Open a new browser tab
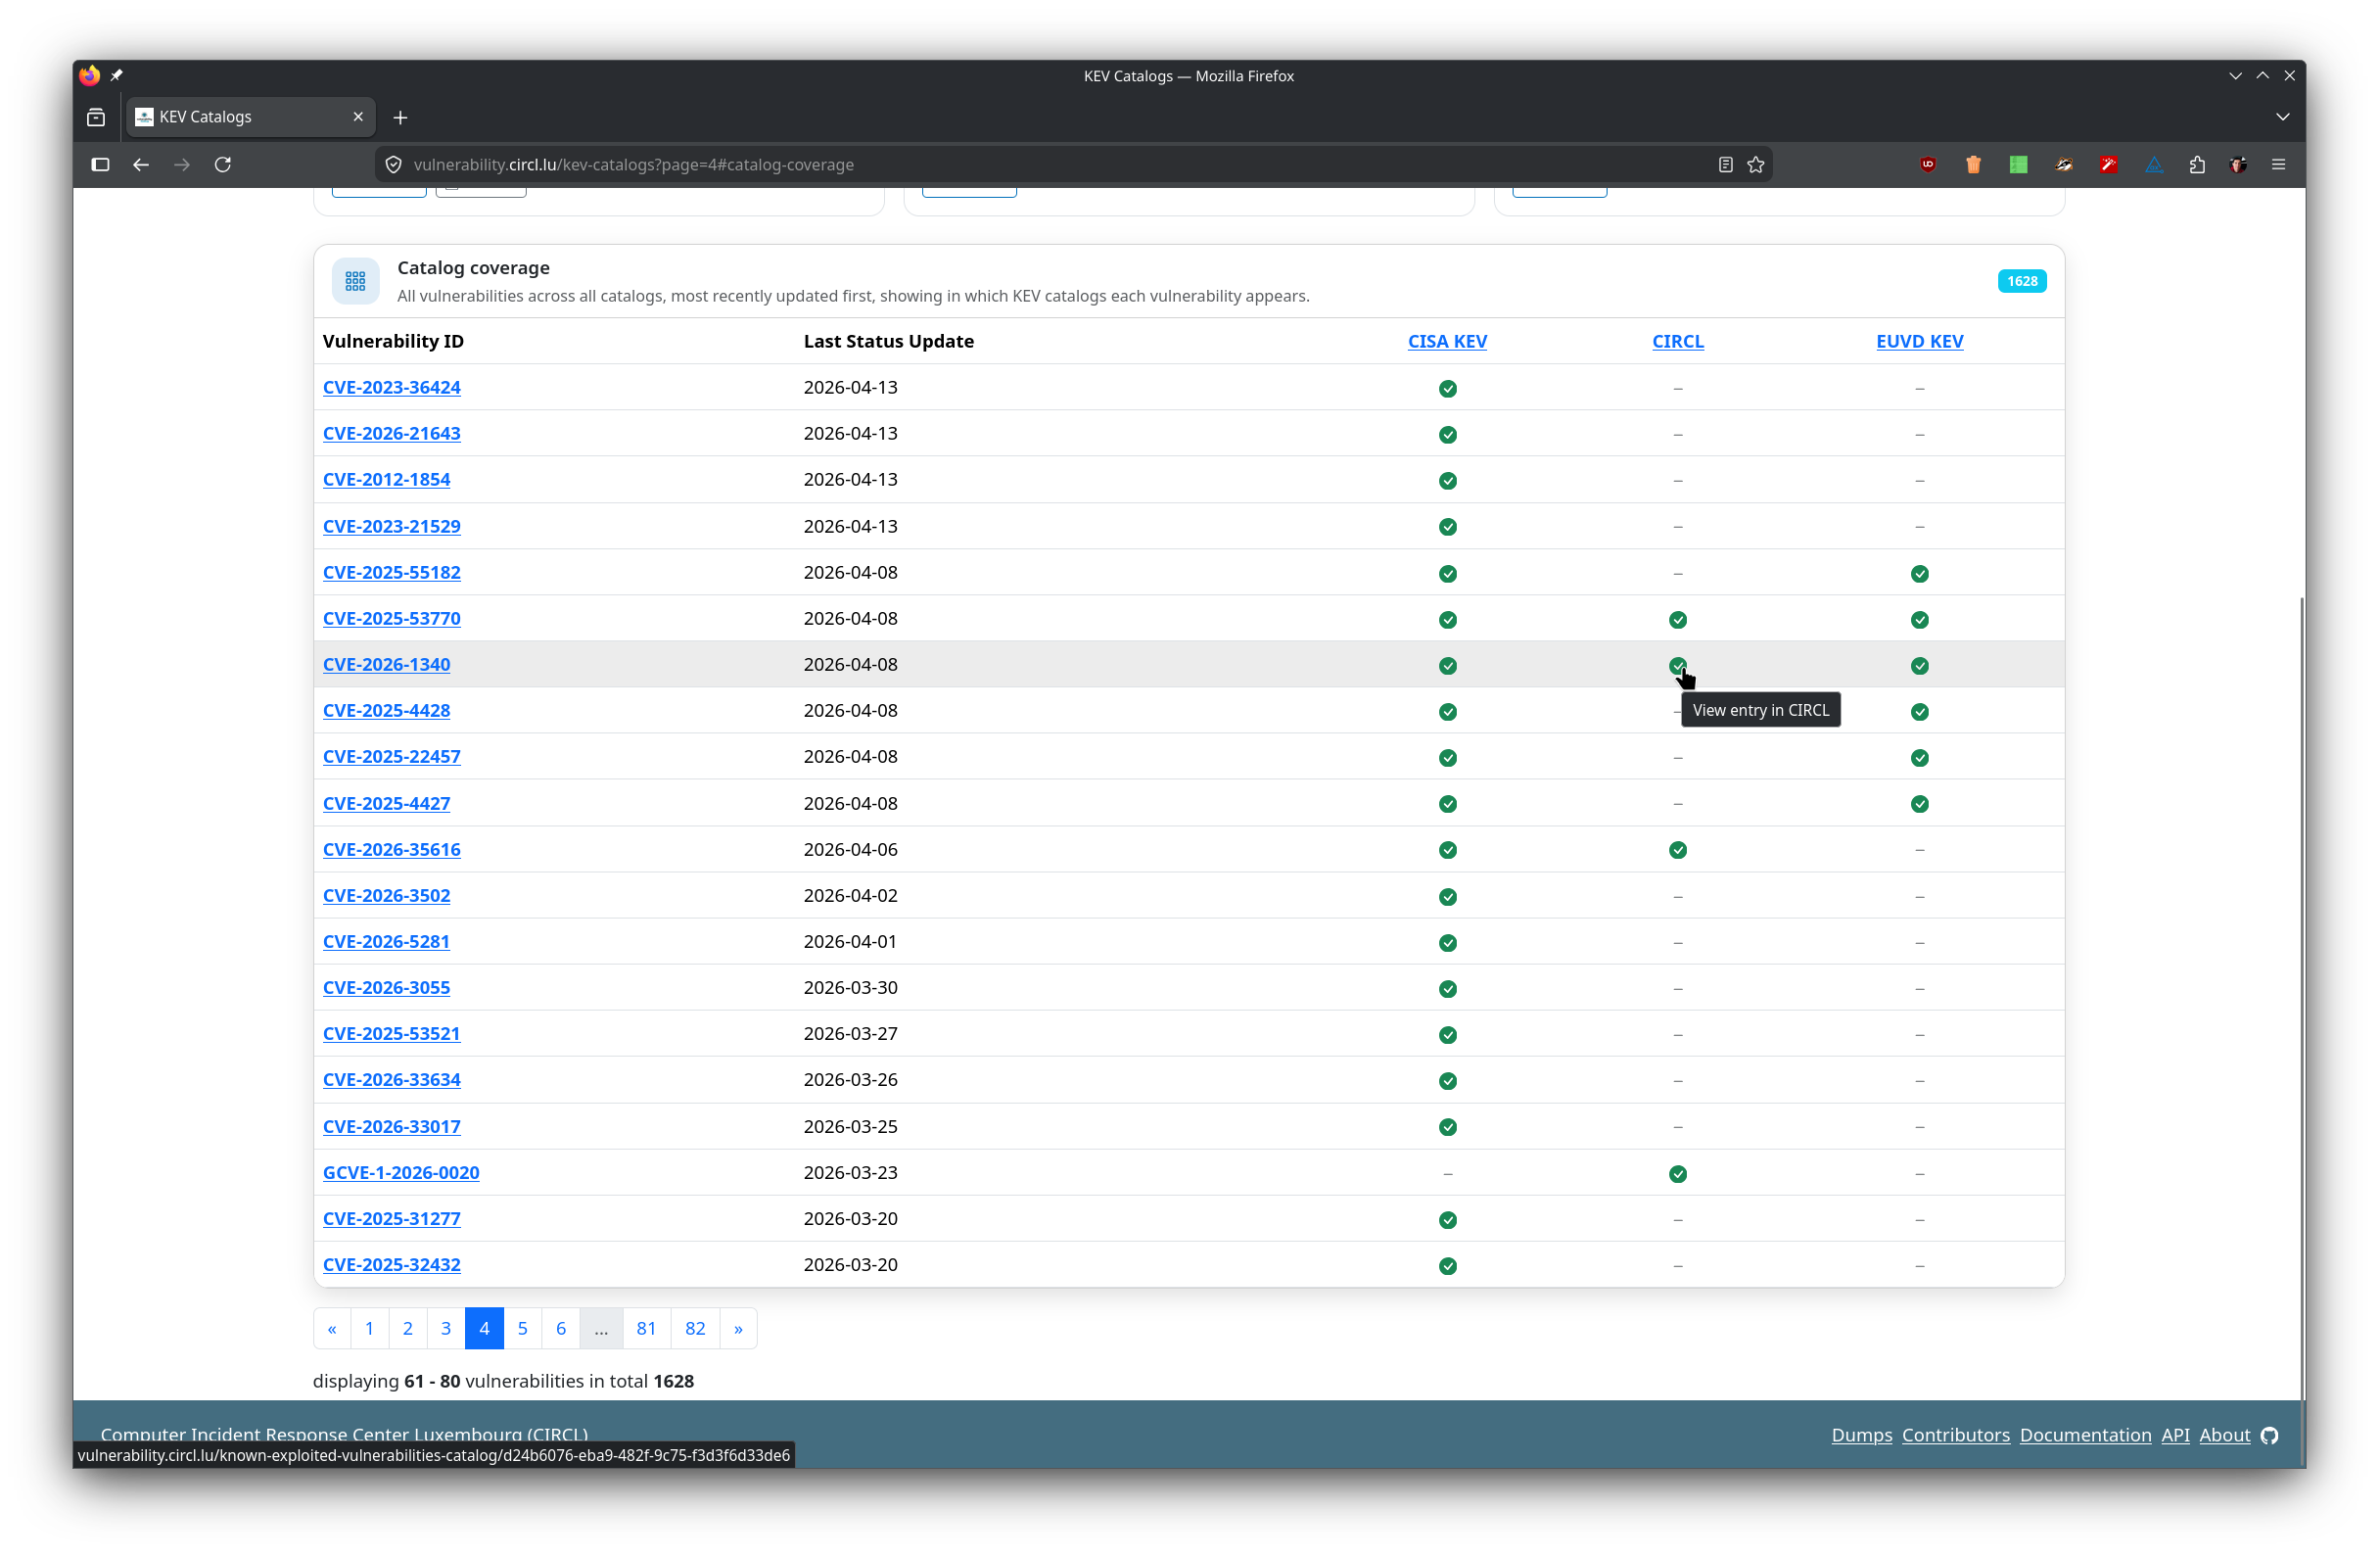Screen dimensions: 2380x1556 [400, 117]
